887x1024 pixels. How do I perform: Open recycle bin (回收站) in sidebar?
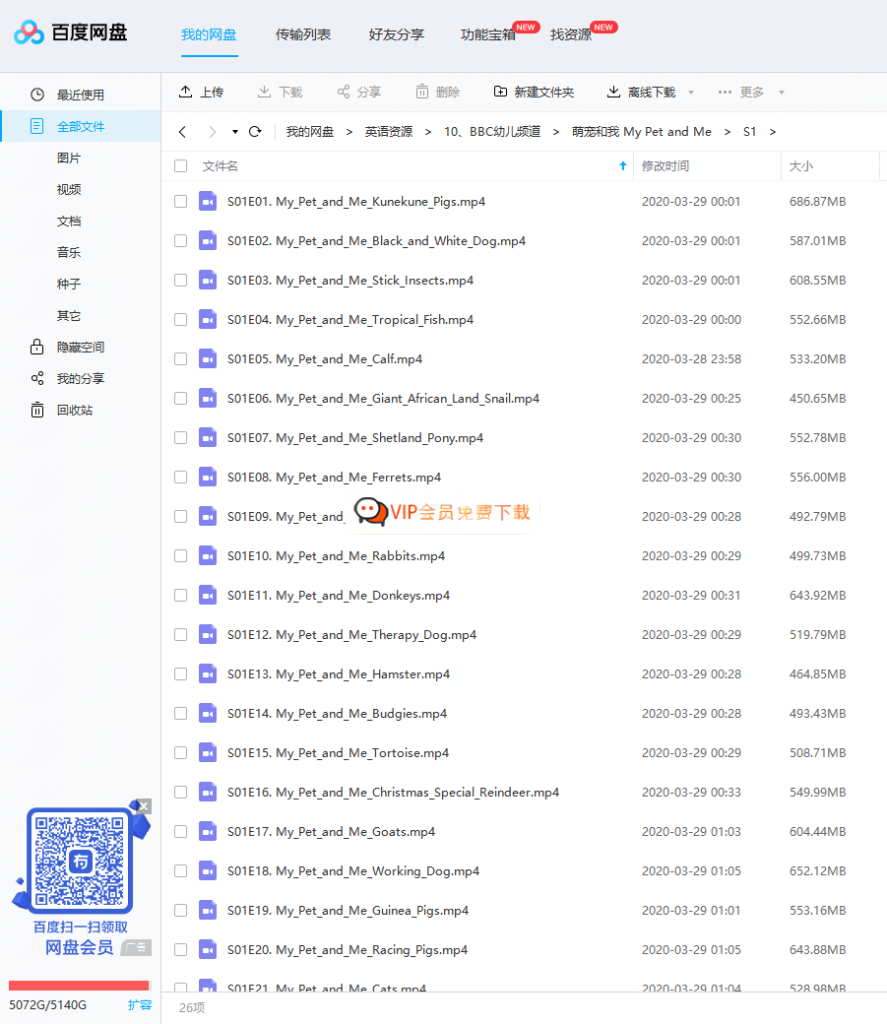click(37, 410)
